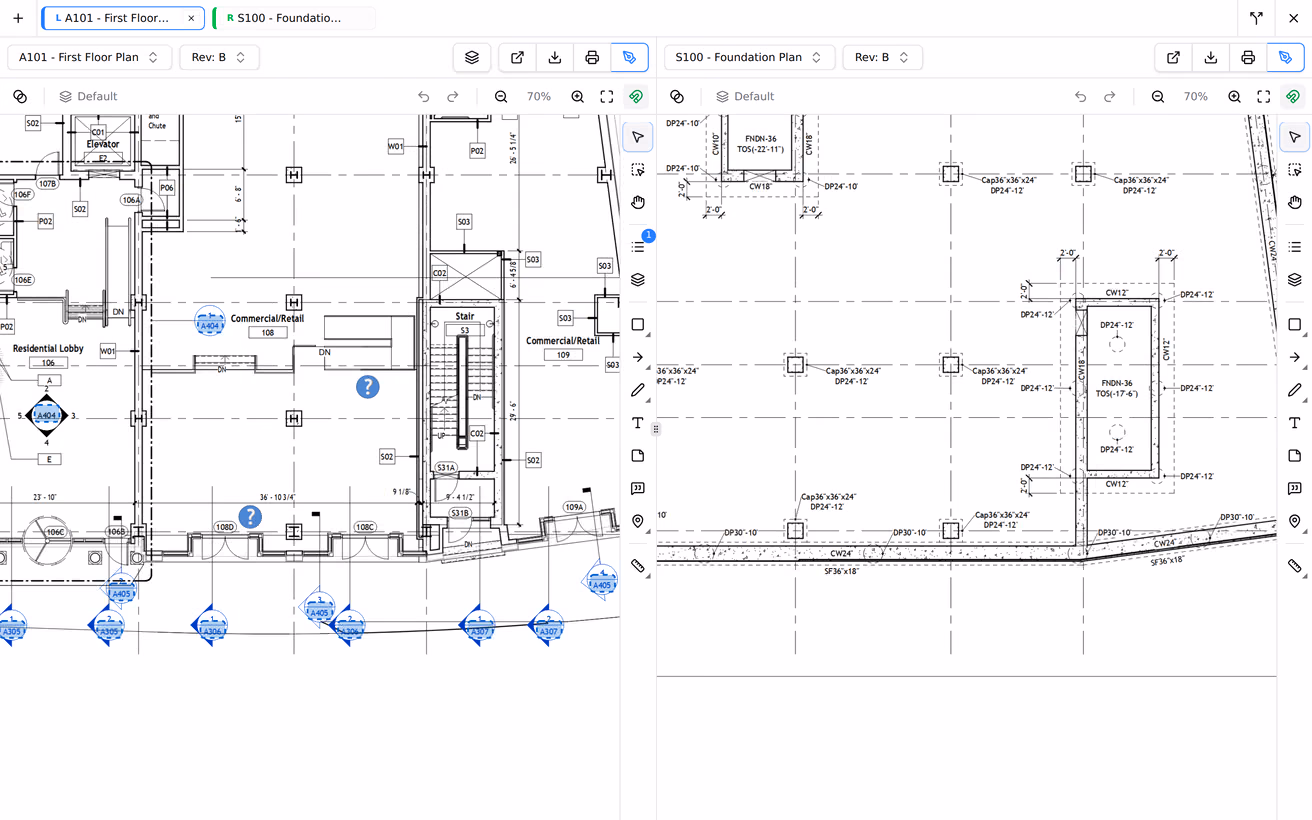Viewport: 1312px width, 820px height.
Task: Undo the last action in the right pane
Action: [1081, 96]
